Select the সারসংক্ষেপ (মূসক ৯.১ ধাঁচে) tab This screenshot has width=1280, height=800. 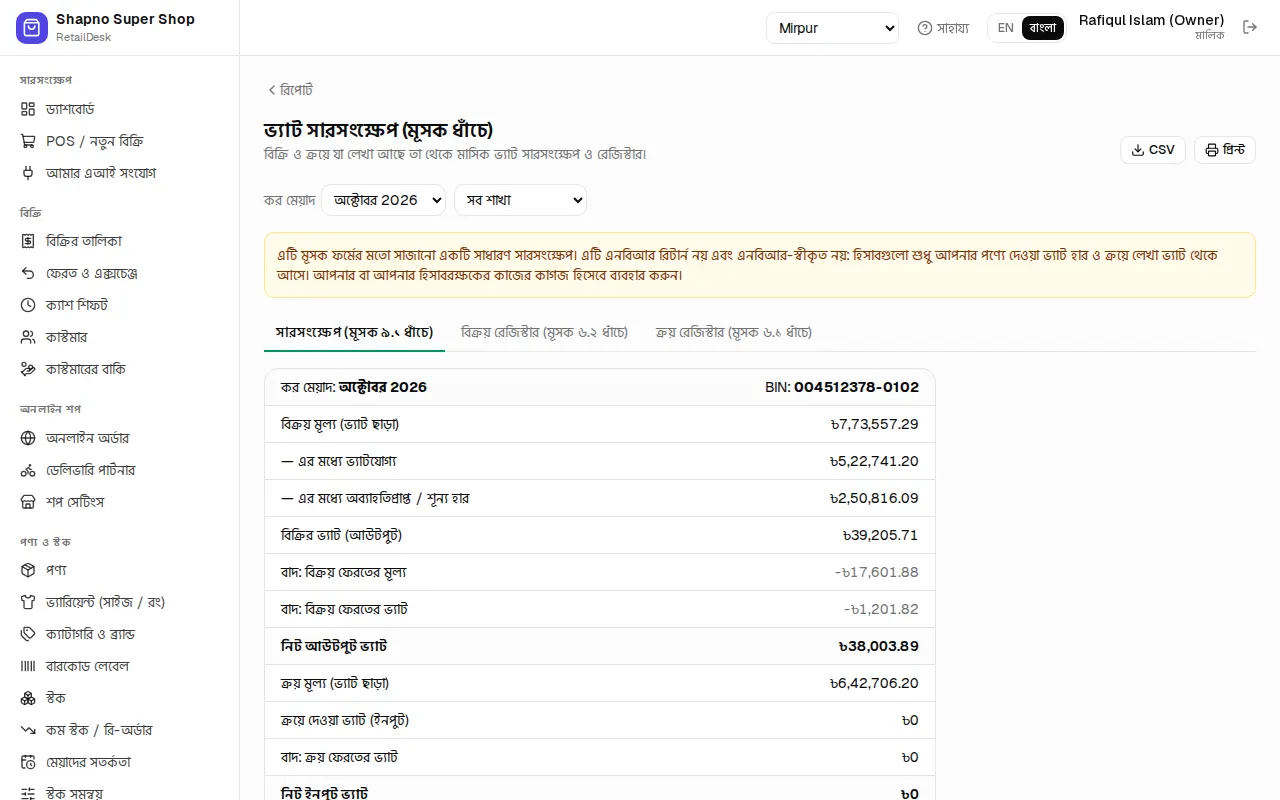354,332
